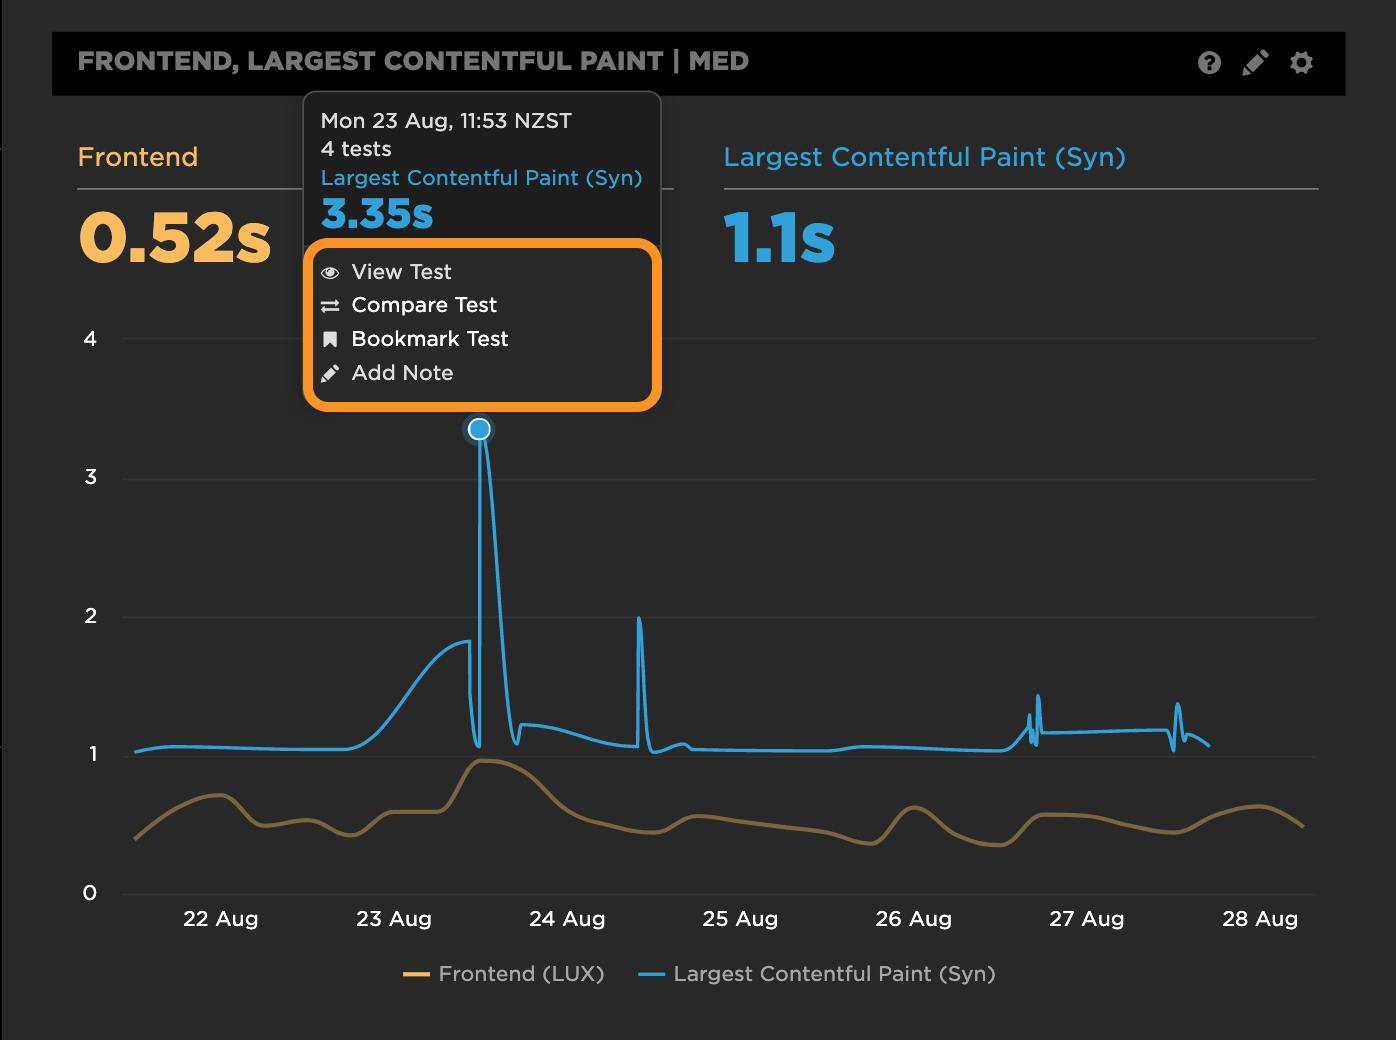Click the 1.1s LCP summary value

(x=779, y=238)
